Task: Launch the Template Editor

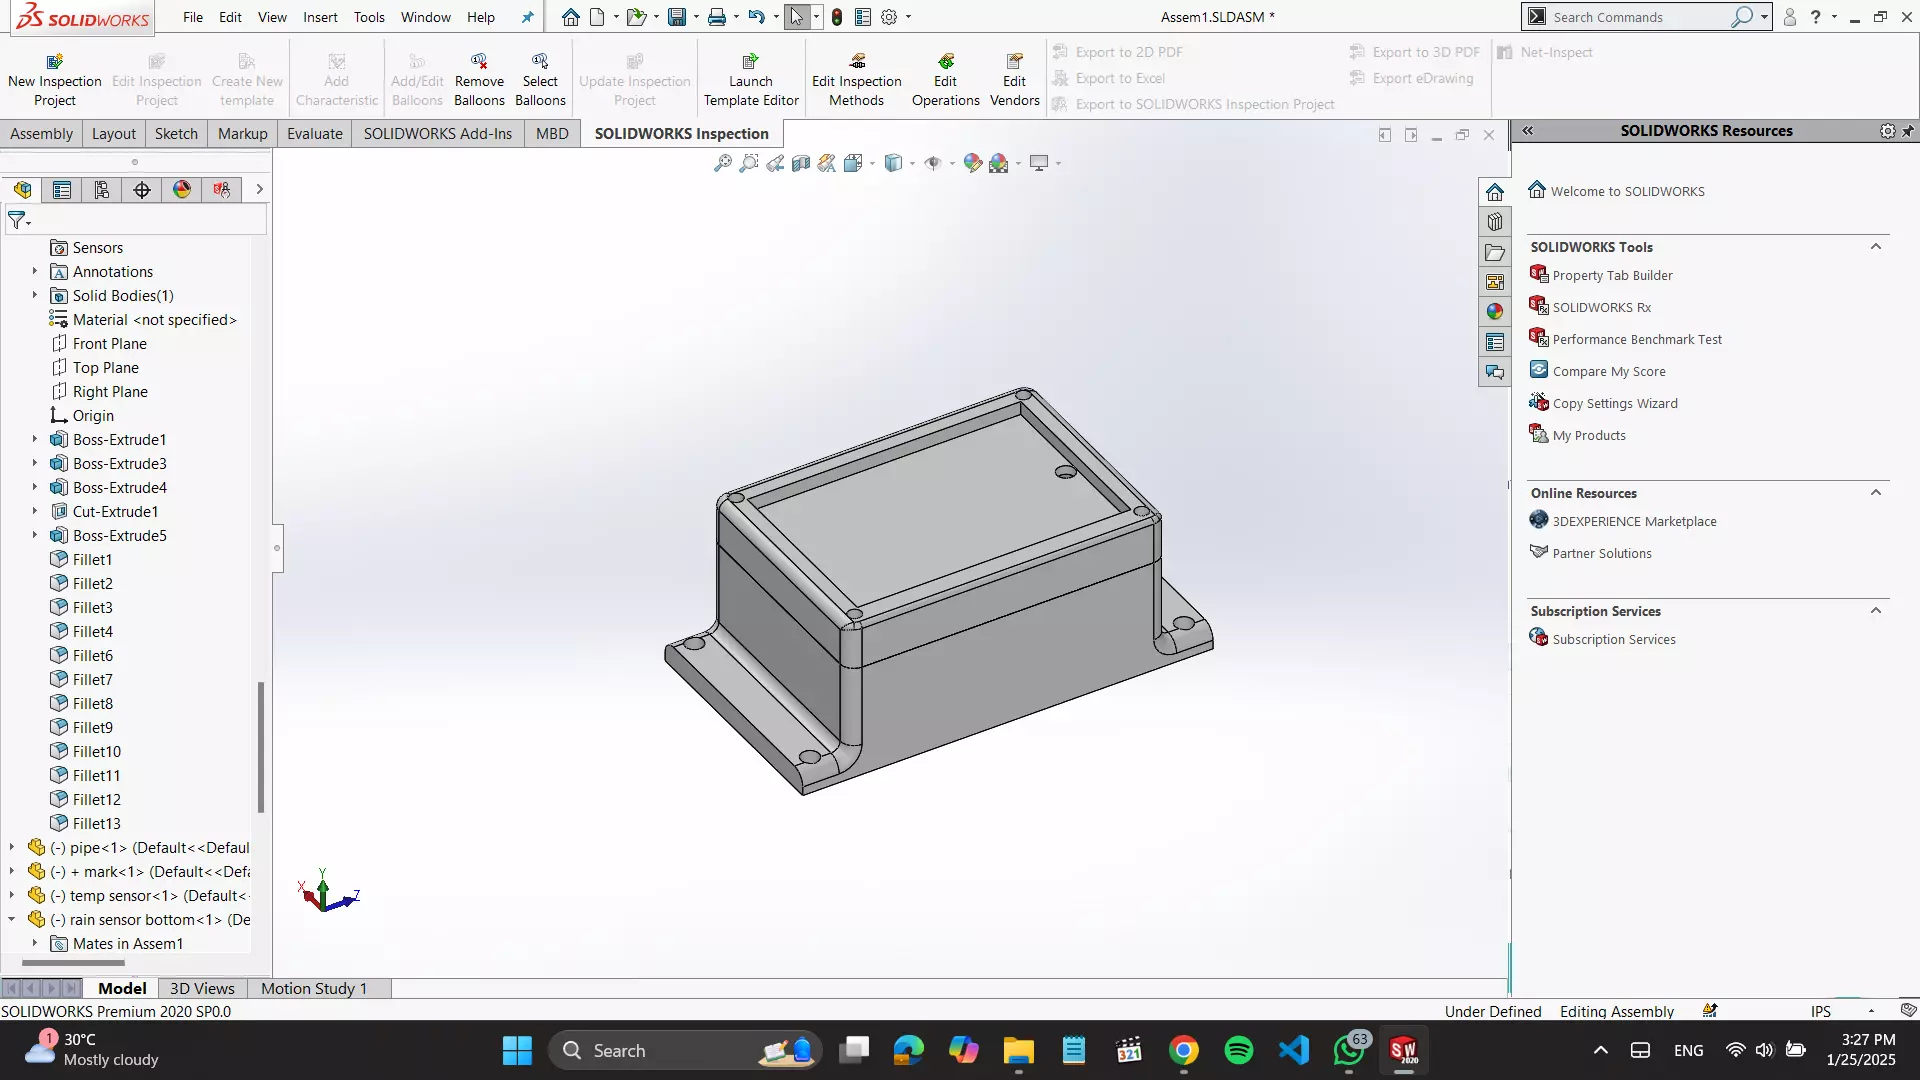Action: point(751,80)
